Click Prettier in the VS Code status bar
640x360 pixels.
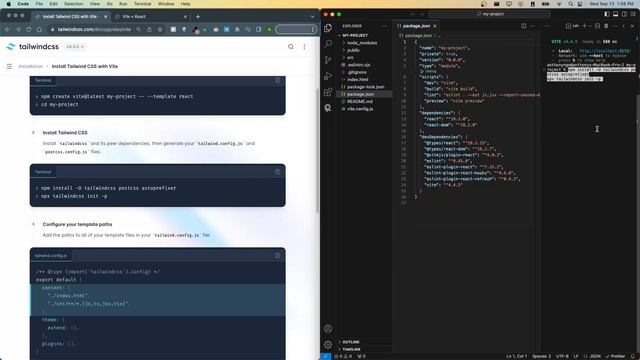(616, 356)
